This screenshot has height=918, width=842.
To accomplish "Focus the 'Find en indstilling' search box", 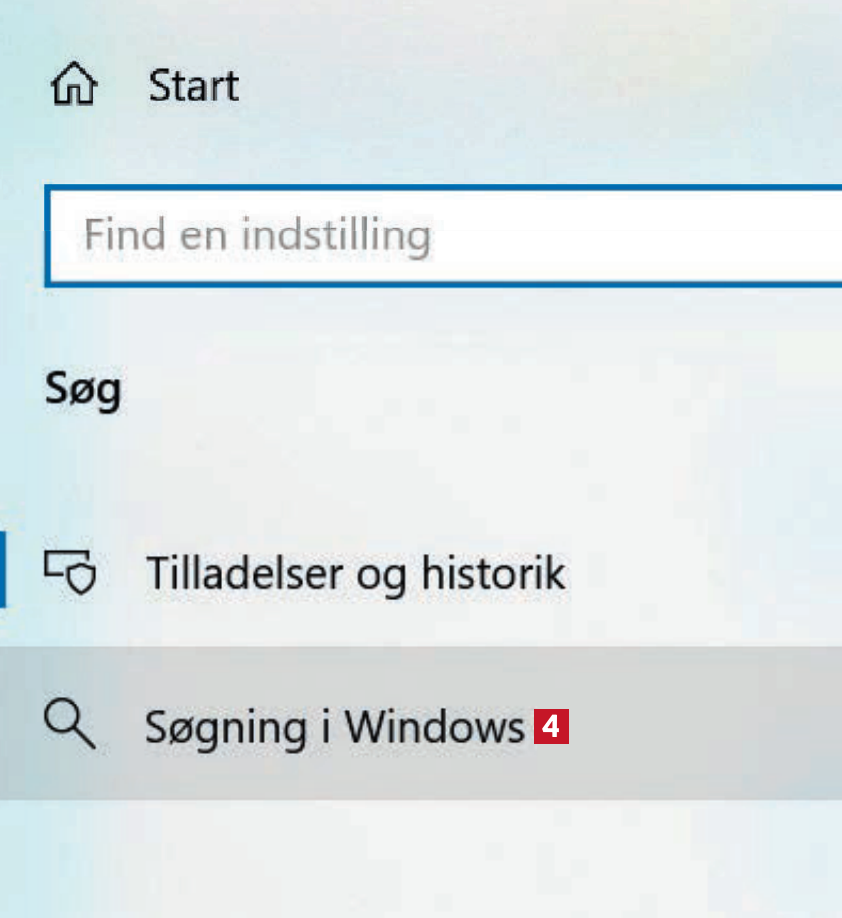I will 440,236.
